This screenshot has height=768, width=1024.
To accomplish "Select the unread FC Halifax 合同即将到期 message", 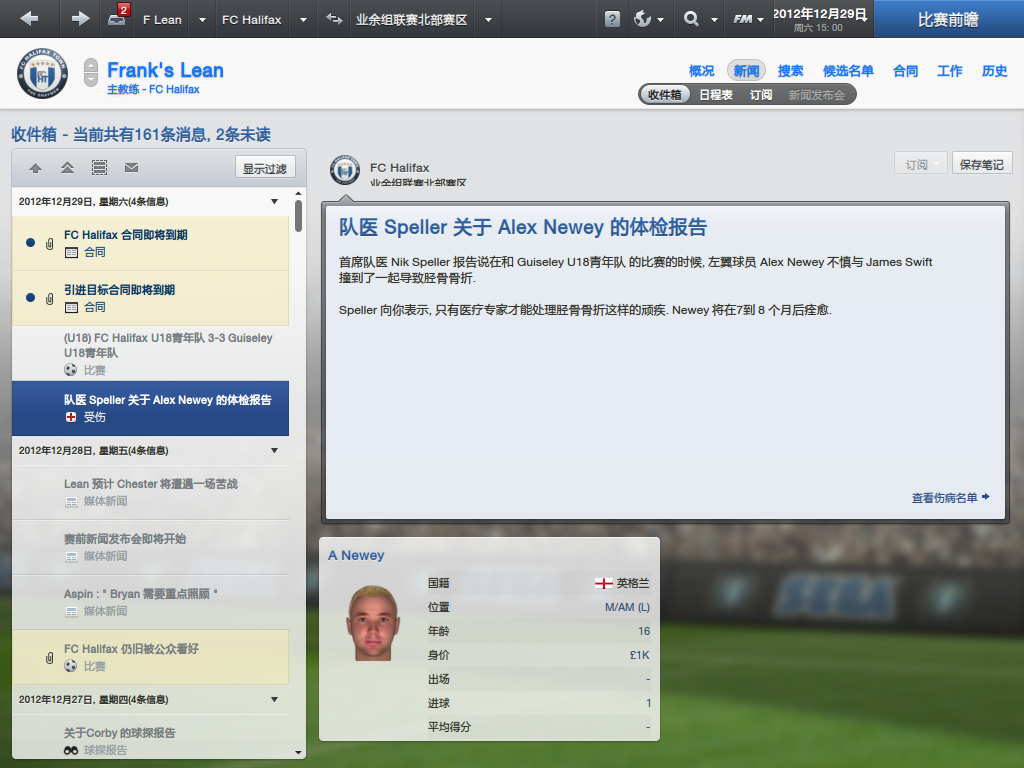I will 150,243.
